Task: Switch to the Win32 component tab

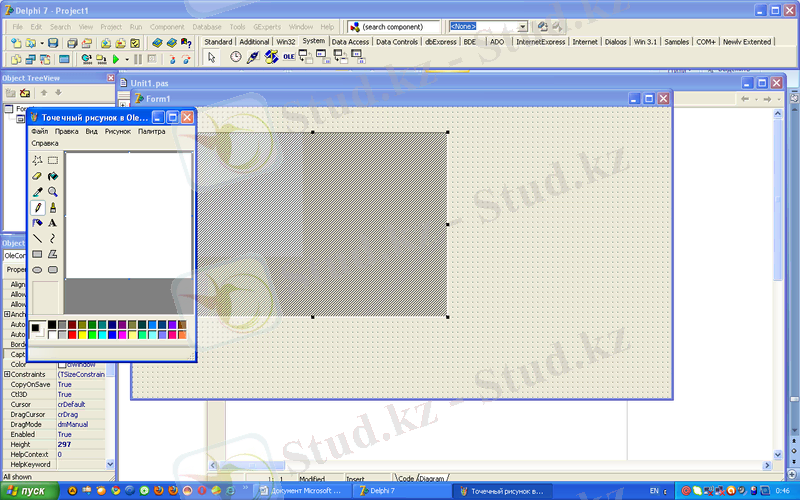Action: point(286,42)
